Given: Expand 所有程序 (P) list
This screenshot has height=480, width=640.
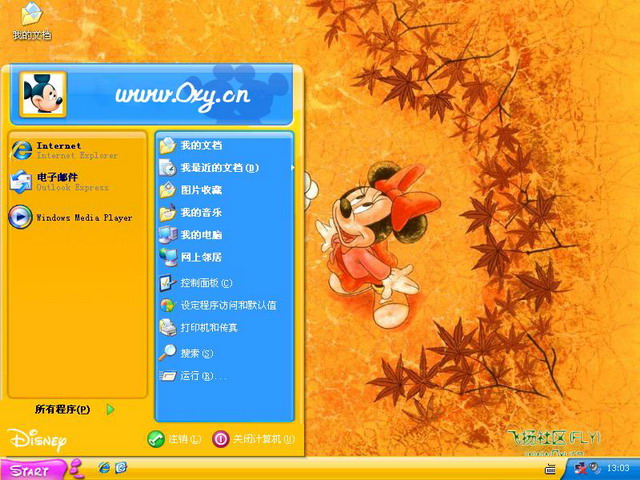Looking at the screenshot, I should coord(75,409).
